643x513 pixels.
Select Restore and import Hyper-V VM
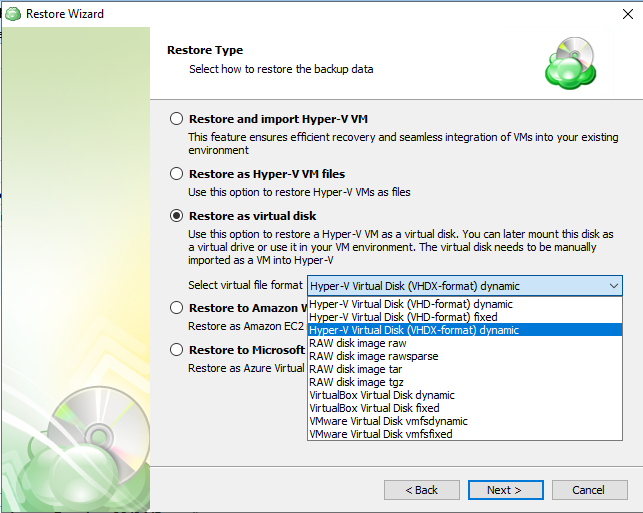(x=177, y=118)
